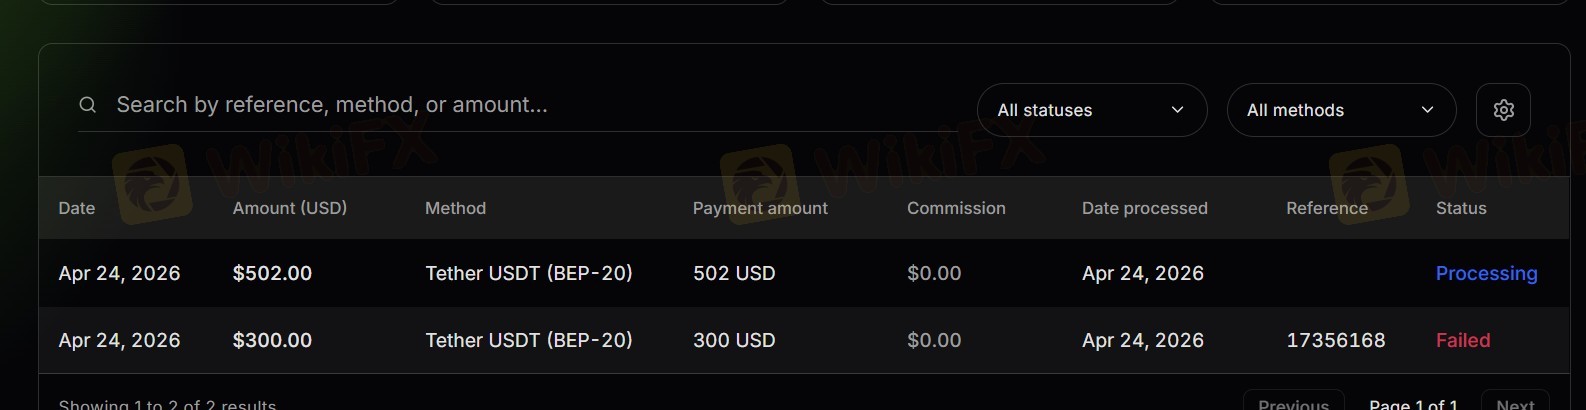
Task: Click the Date processed column header
Action: (1144, 208)
